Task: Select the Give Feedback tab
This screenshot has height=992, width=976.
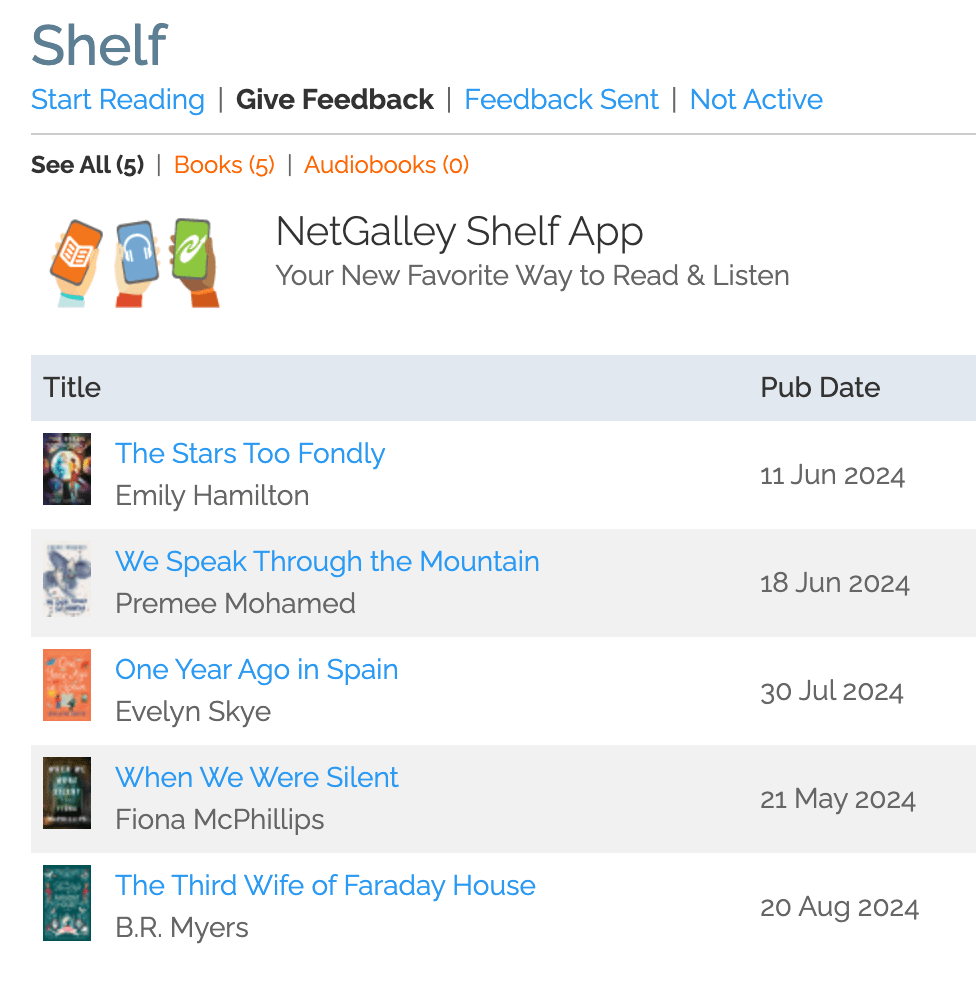Action: click(x=335, y=100)
